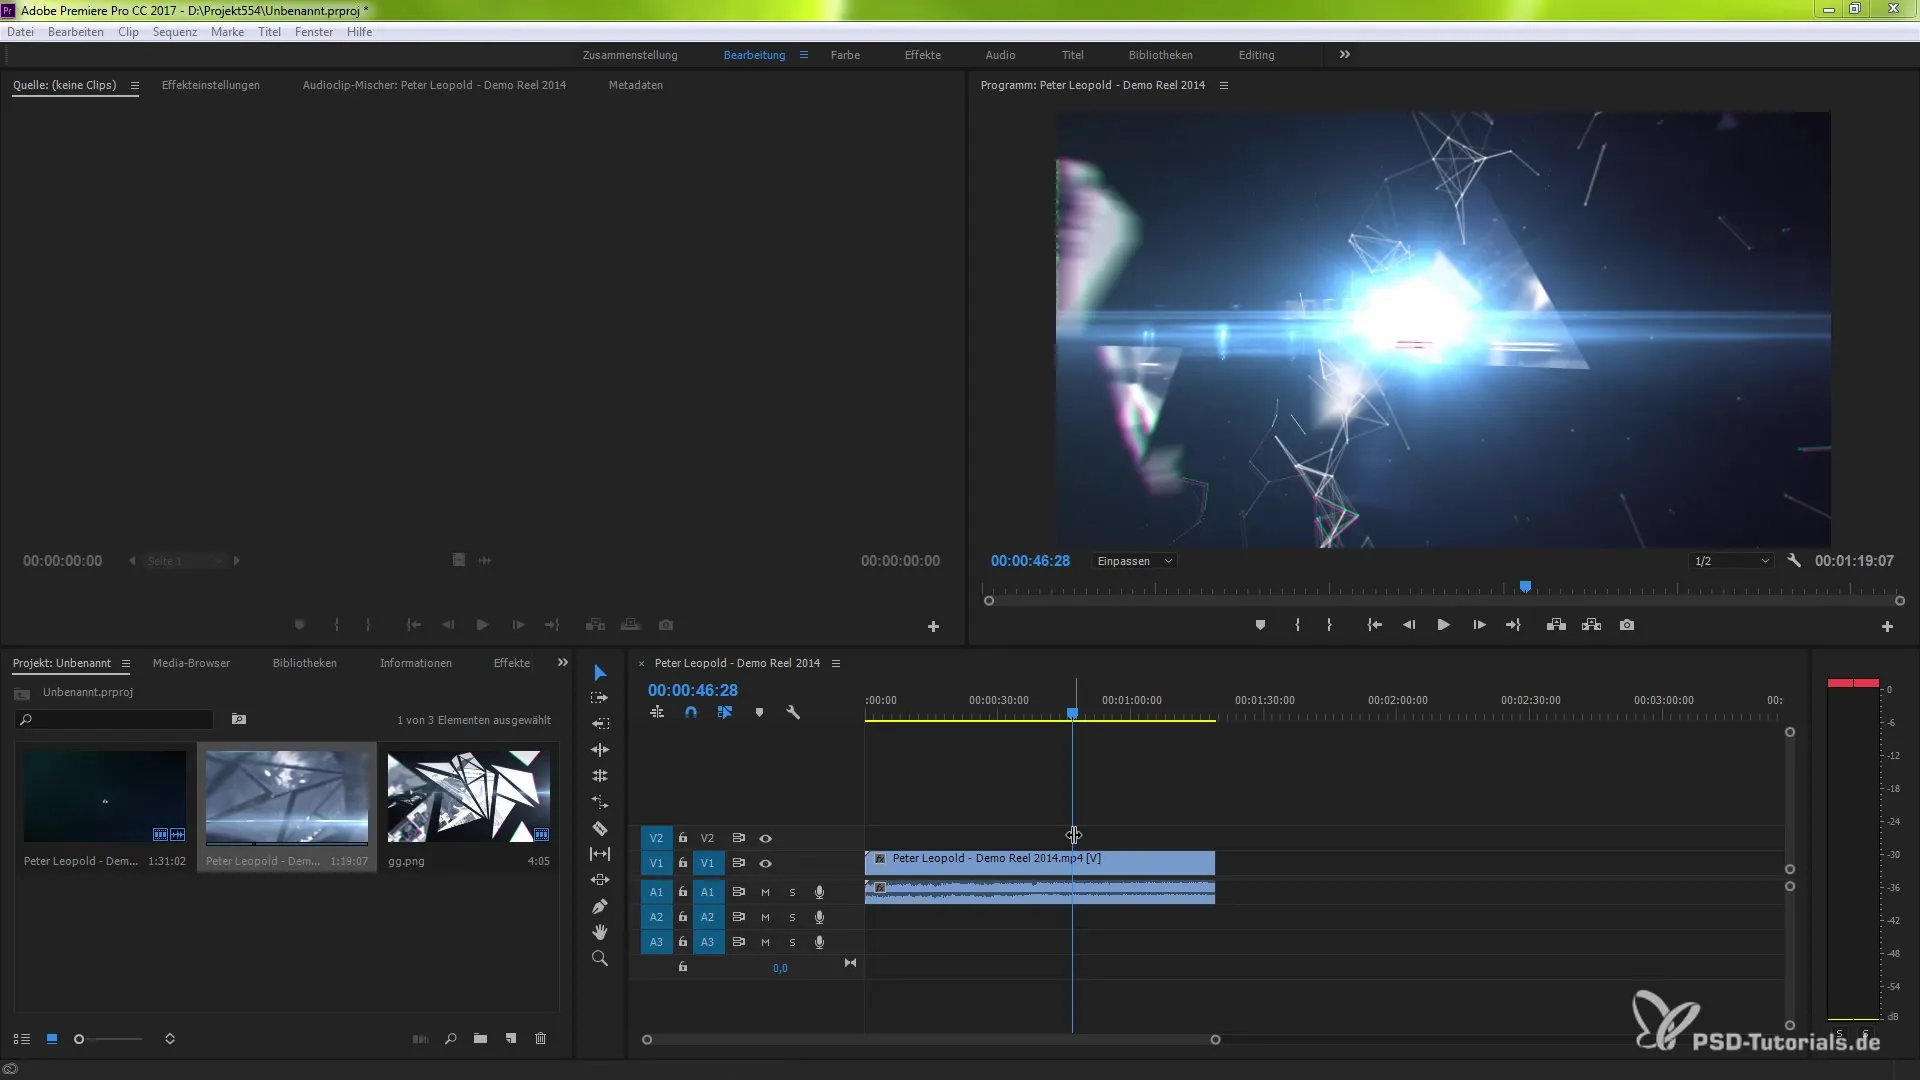Solo audio track A2
Image resolution: width=1920 pixels, height=1080 pixels.
pyautogui.click(x=792, y=917)
